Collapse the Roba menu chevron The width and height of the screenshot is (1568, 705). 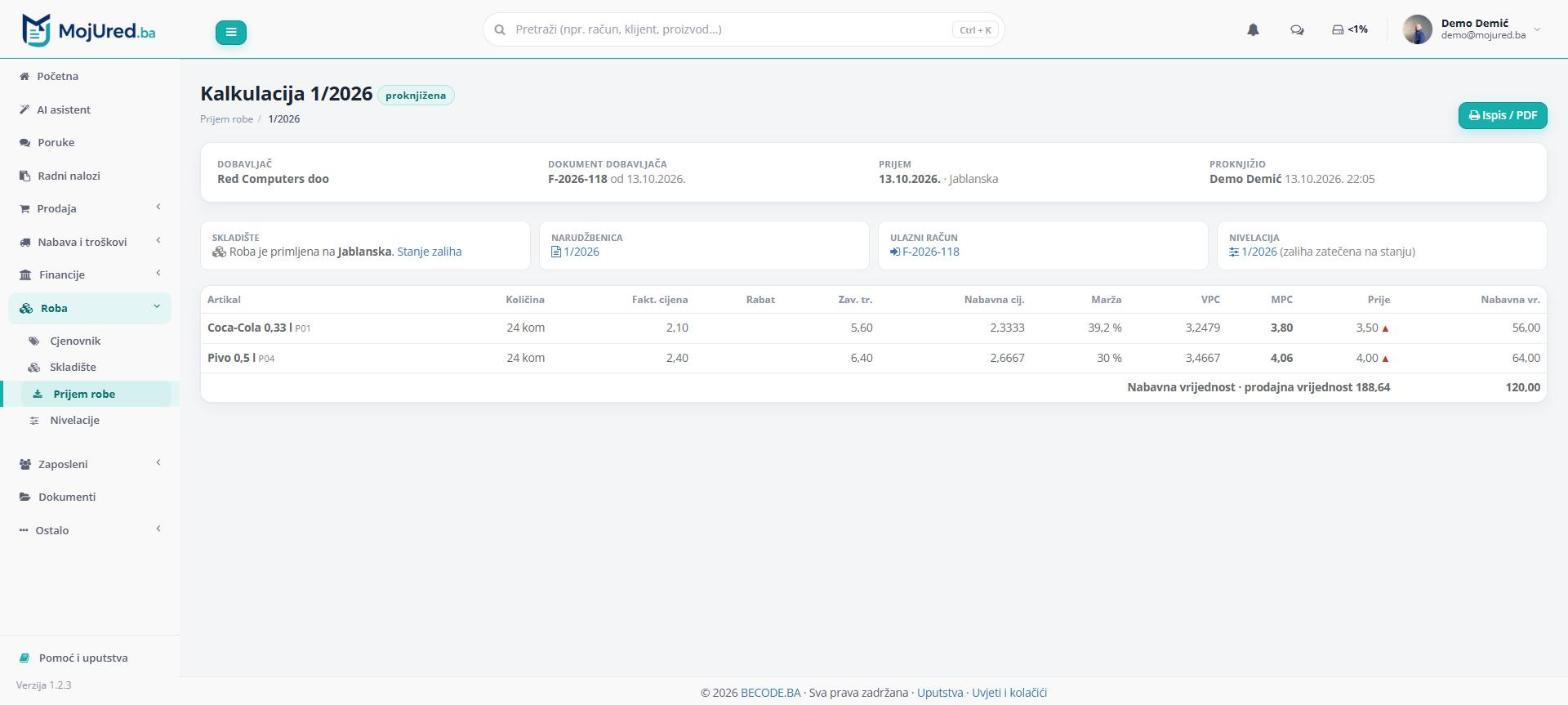click(x=156, y=307)
